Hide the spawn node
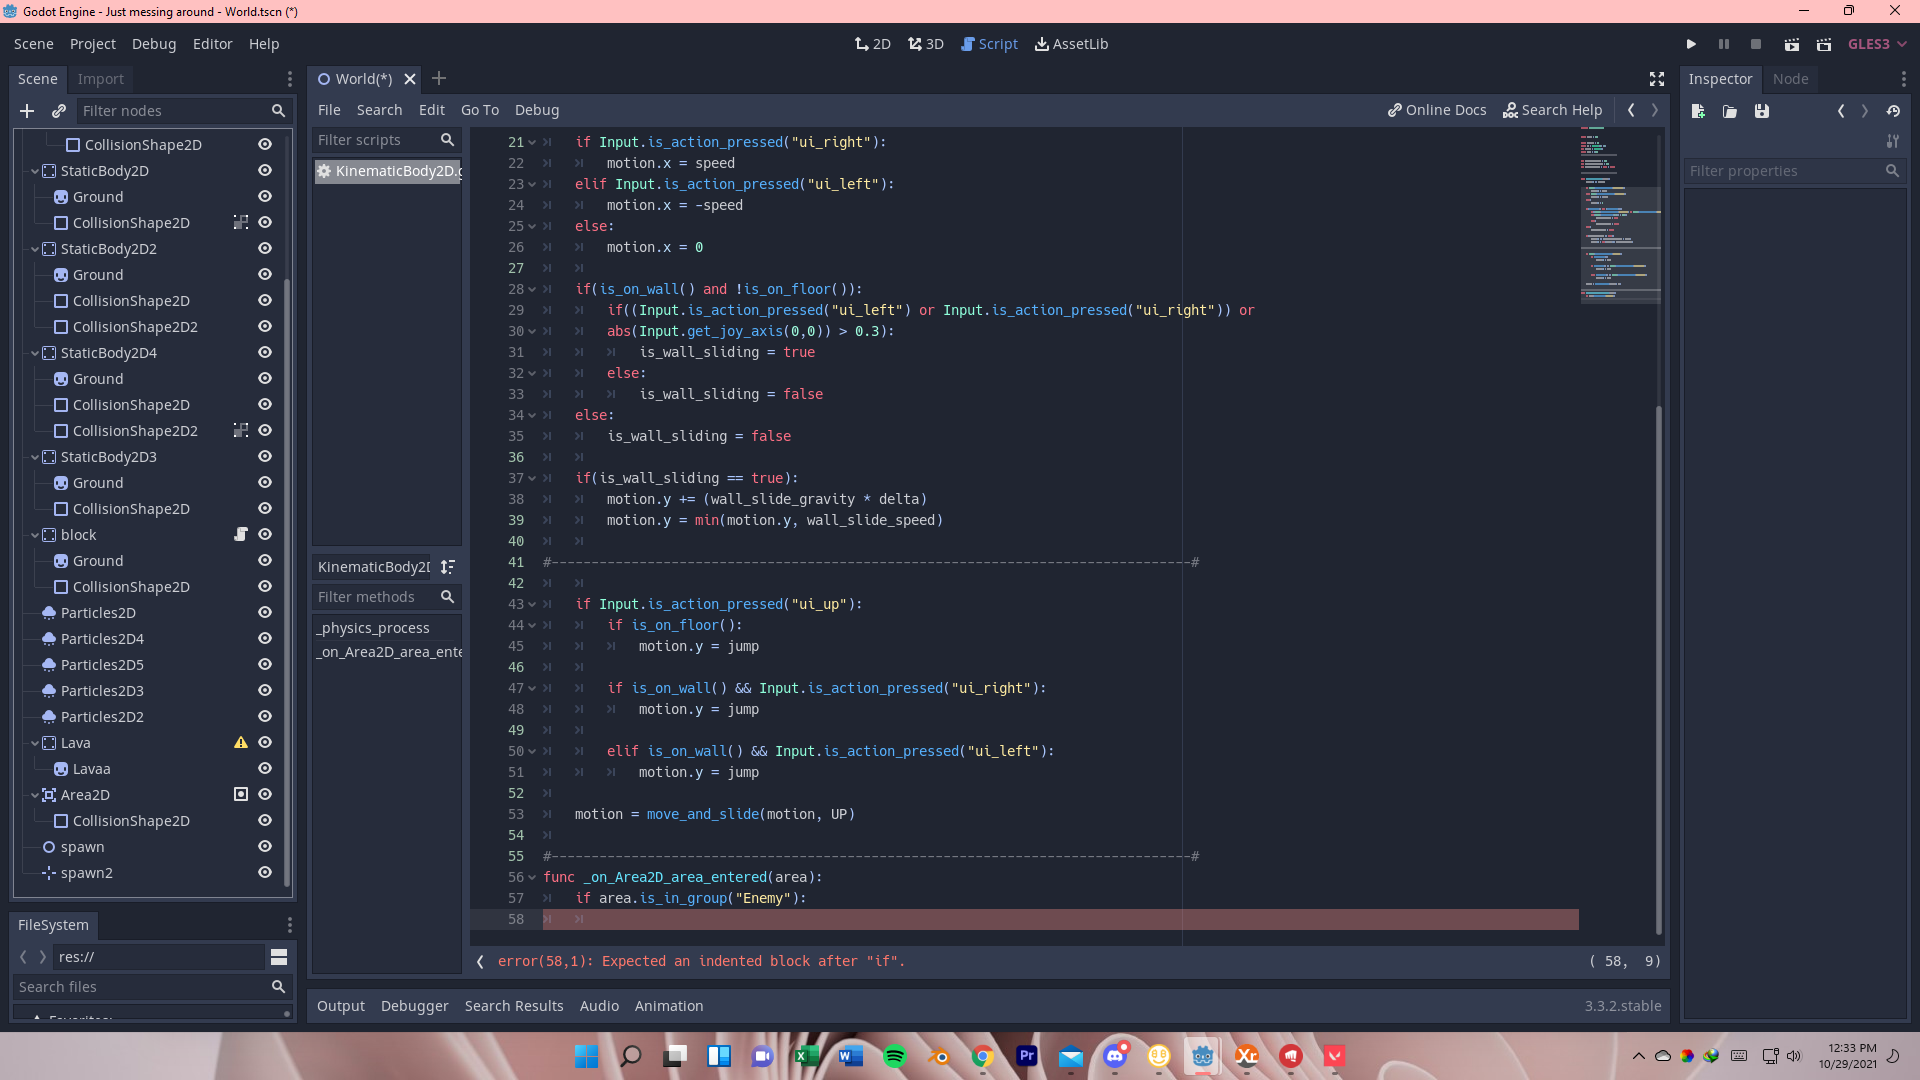 pyautogui.click(x=265, y=847)
